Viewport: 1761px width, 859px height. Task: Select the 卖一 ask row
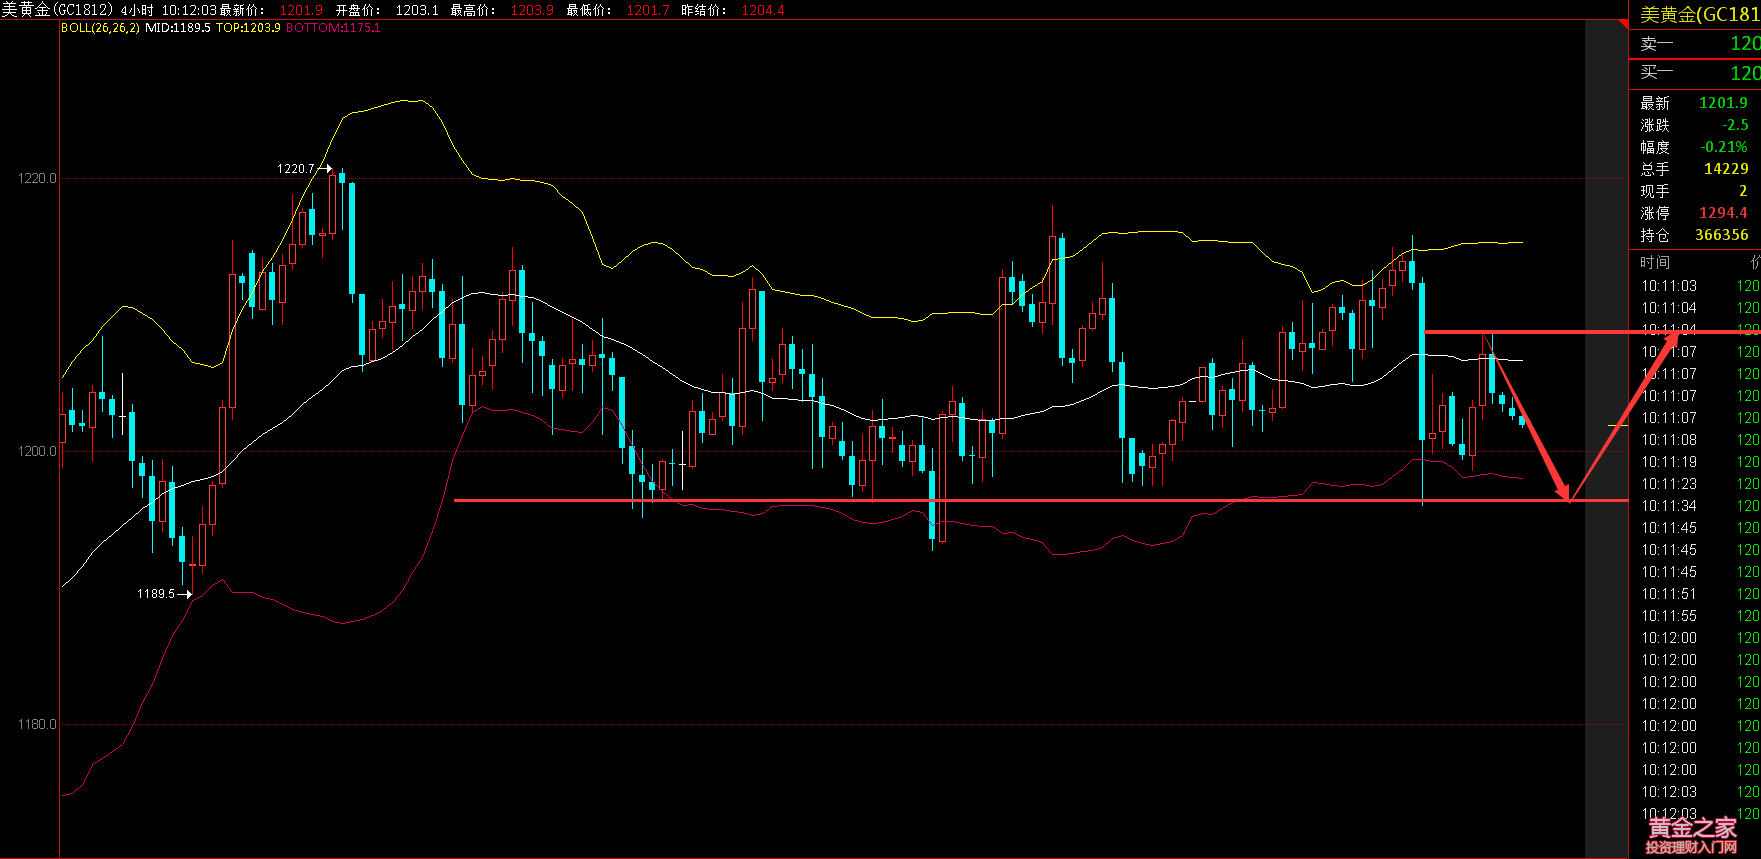[x=1695, y=44]
